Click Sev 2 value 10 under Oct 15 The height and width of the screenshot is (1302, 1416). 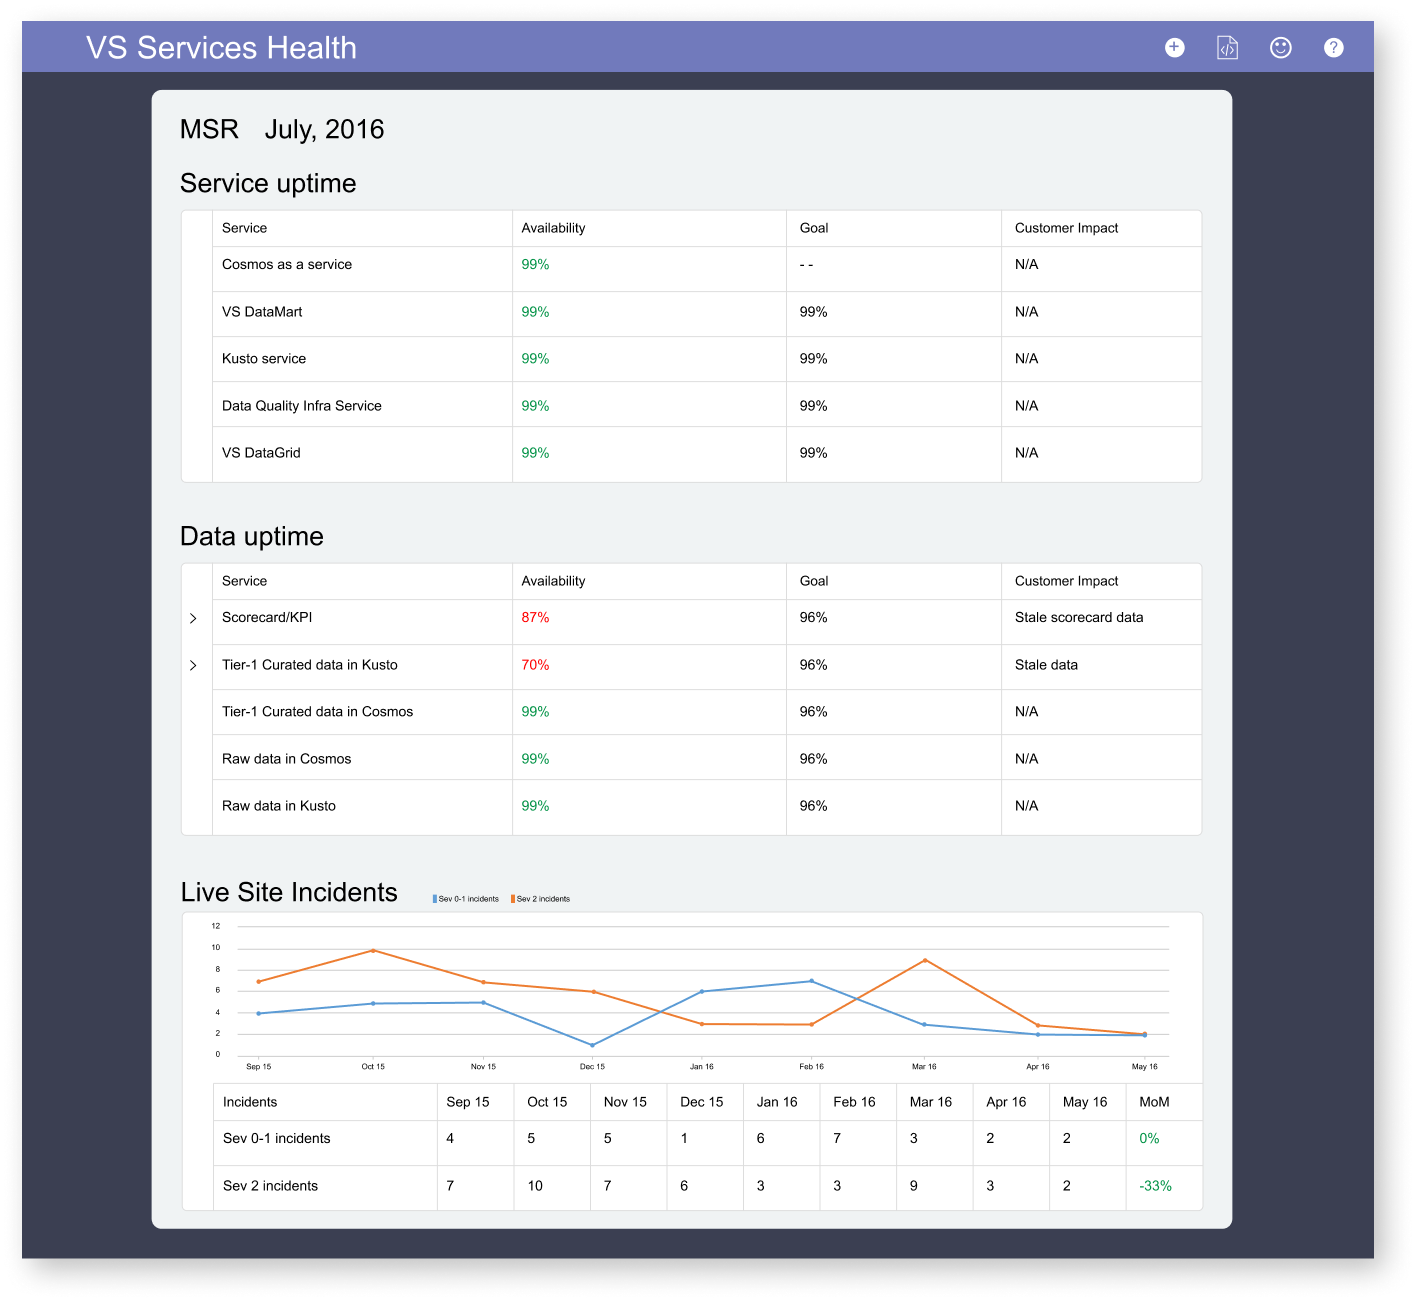535,1185
